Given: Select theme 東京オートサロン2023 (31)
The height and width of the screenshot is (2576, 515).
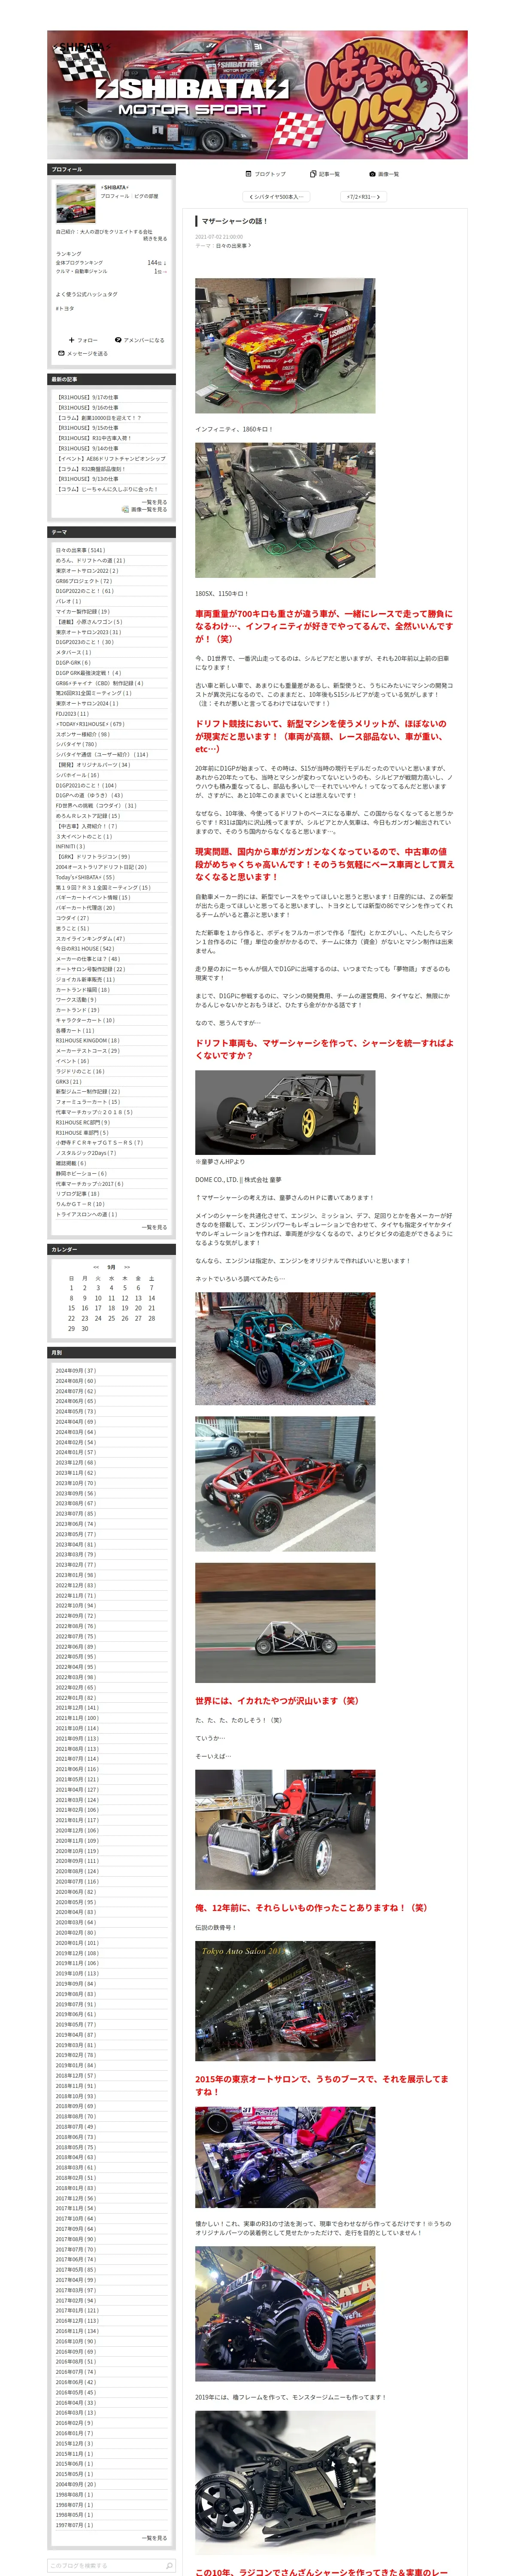Looking at the screenshot, I should coord(88,632).
